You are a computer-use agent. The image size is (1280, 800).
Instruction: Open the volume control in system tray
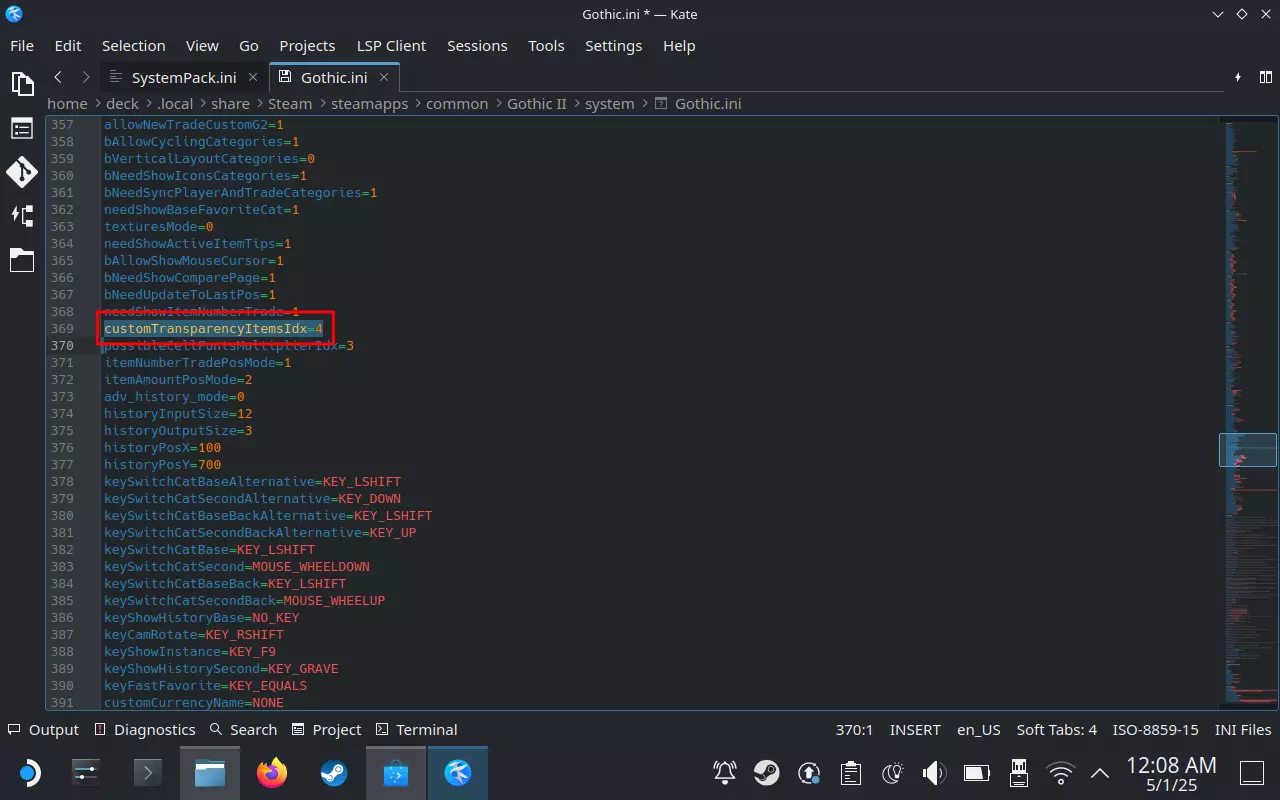tap(934, 773)
